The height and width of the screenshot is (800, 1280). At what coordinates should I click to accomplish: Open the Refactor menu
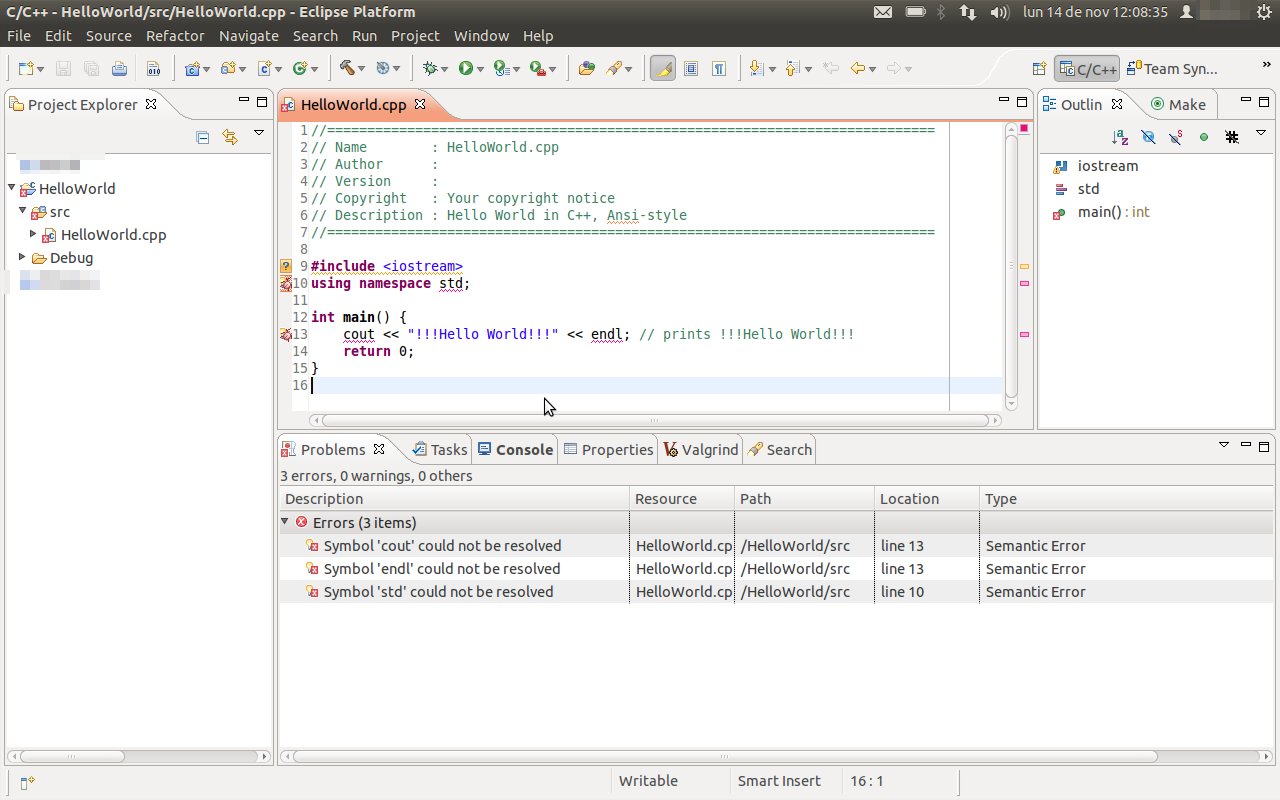174,35
